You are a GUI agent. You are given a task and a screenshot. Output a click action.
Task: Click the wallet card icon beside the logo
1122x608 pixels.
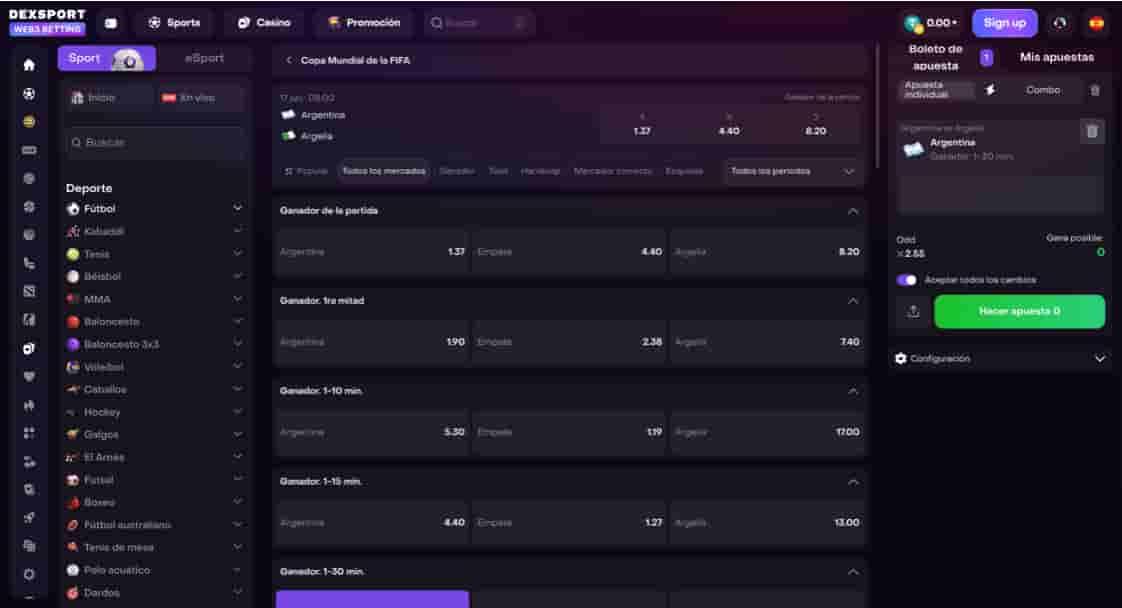111,23
